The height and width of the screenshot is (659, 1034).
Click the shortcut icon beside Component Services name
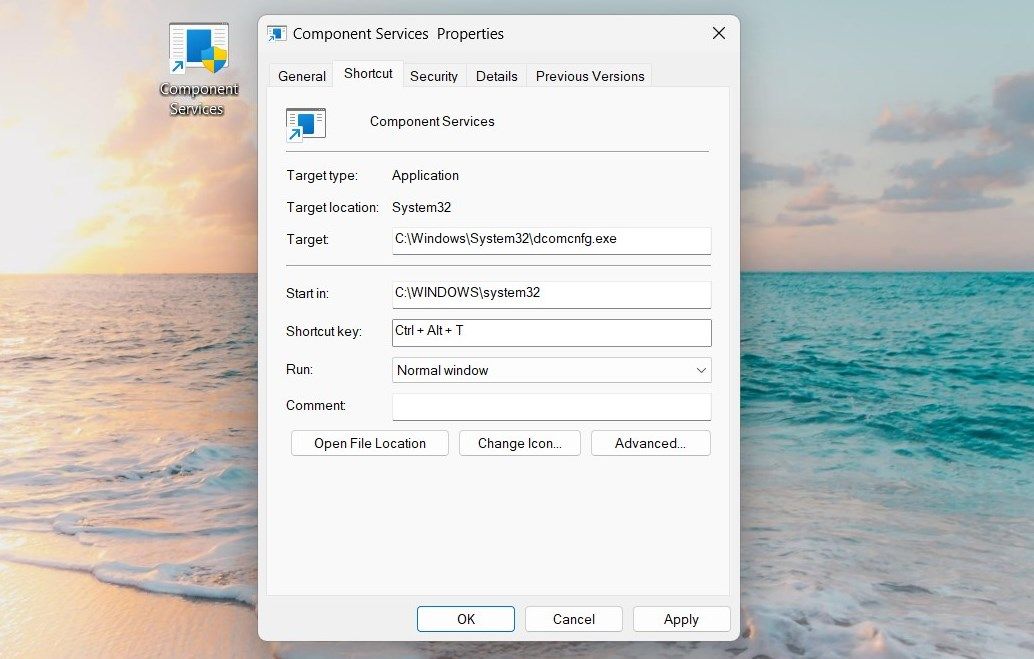(x=306, y=124)
